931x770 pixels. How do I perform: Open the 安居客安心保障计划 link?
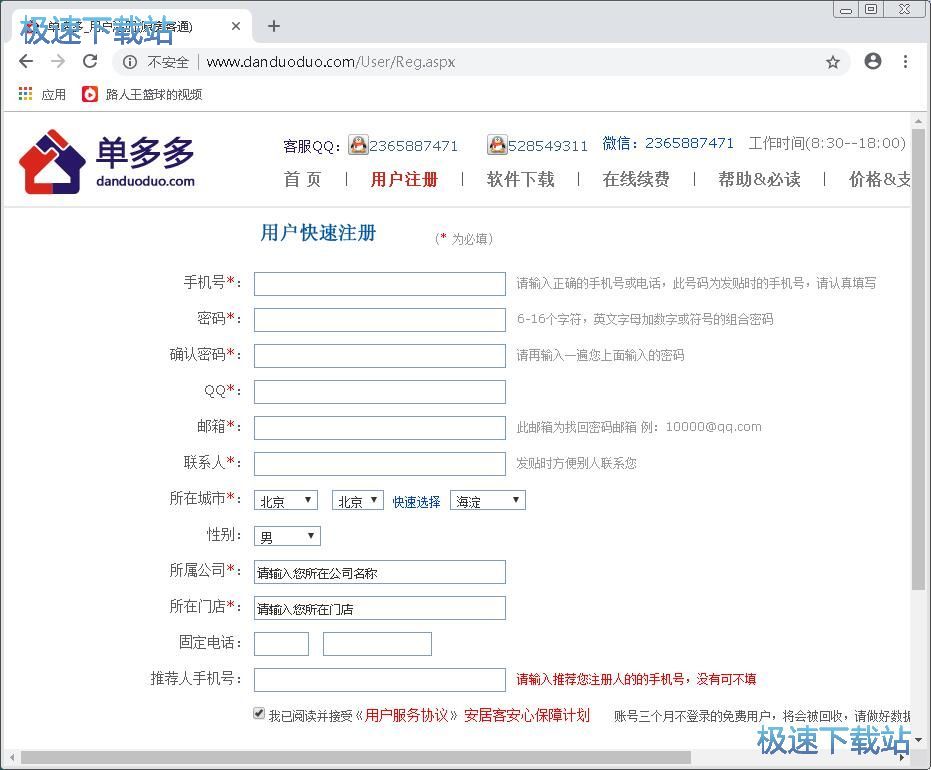coord(527,715)
